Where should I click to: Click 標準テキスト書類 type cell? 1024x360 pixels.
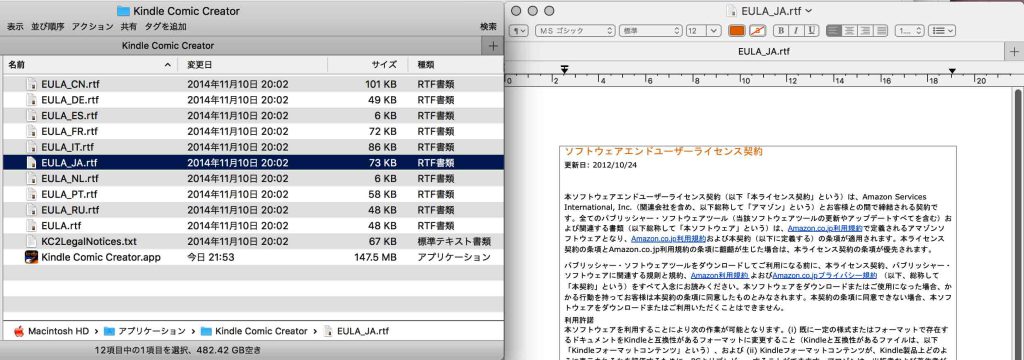pyautogui.click(x=454, y=242)
